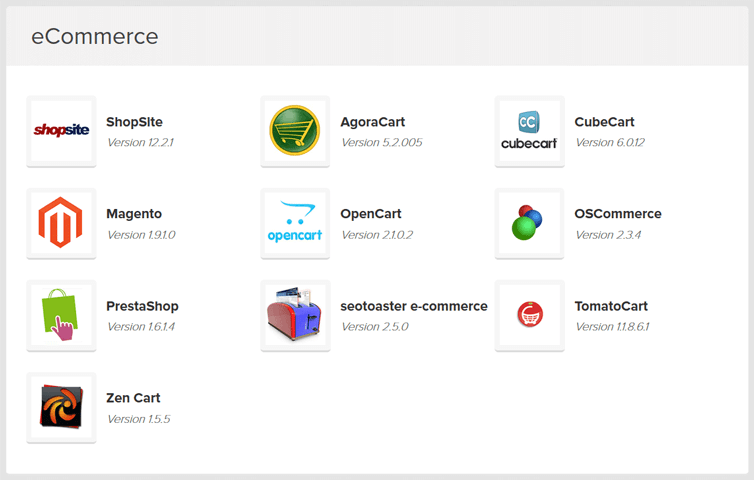754x480 pixels.
Task: Click the text Version 6.0.12
Action: (610, 142)
